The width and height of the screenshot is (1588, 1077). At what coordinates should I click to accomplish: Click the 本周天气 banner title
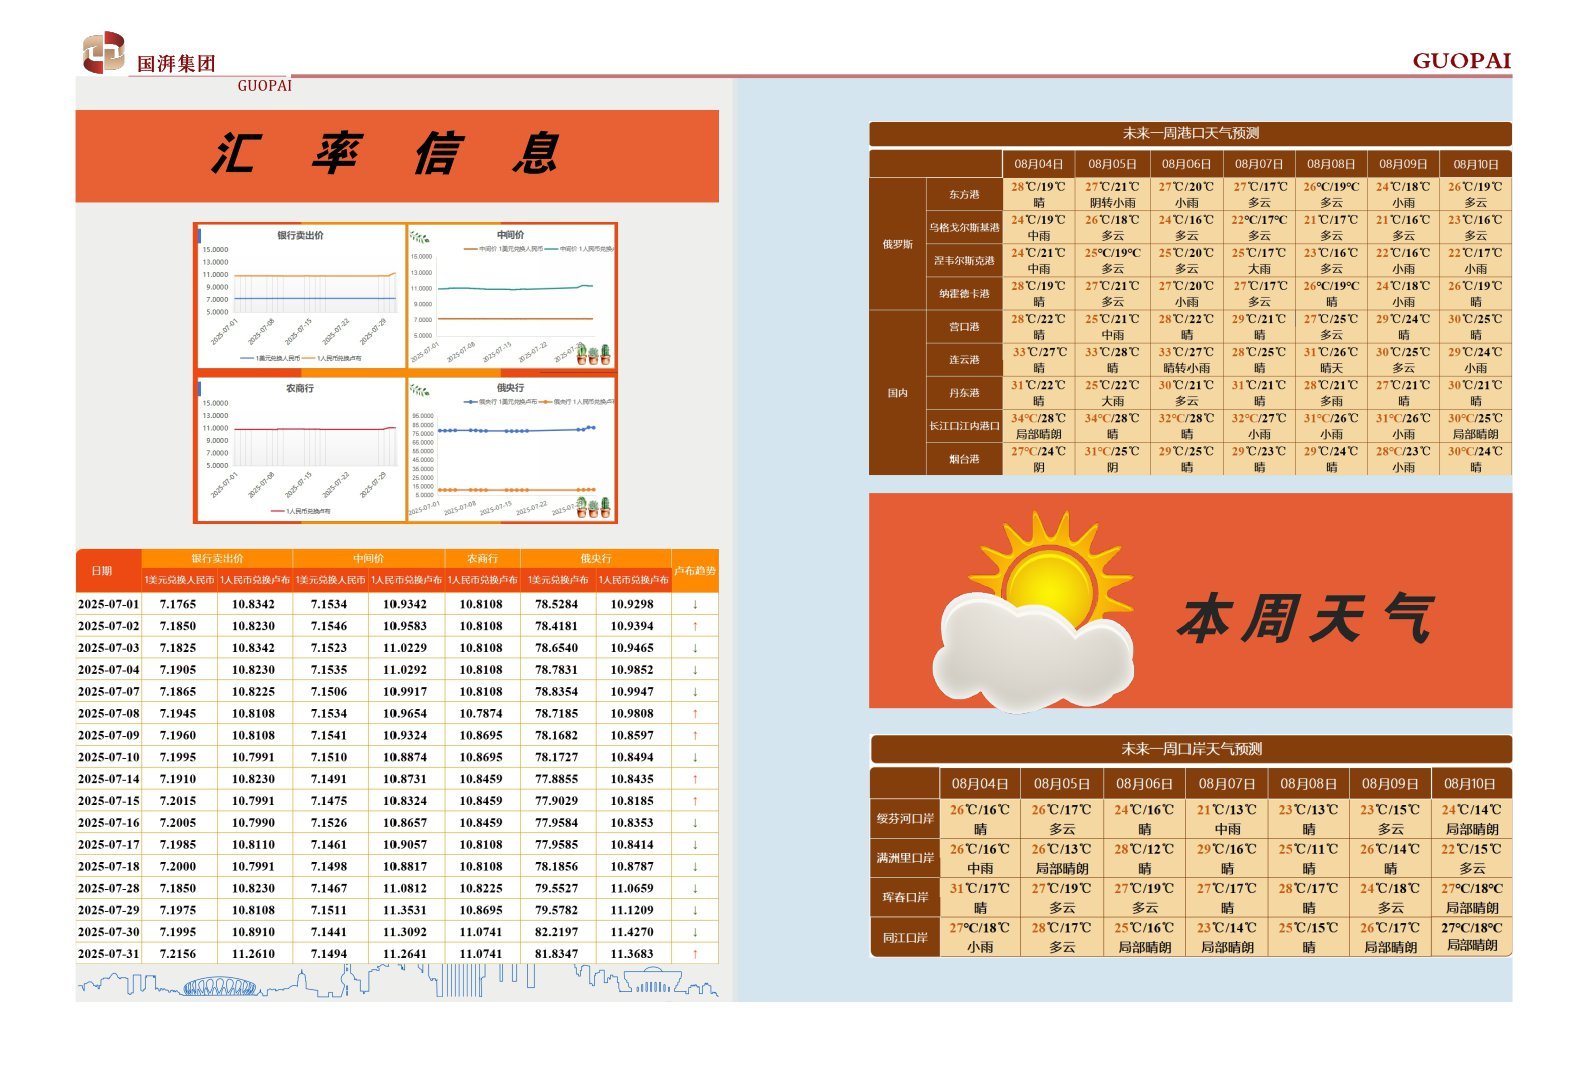pyautogui.click(x=1306, y=618)
